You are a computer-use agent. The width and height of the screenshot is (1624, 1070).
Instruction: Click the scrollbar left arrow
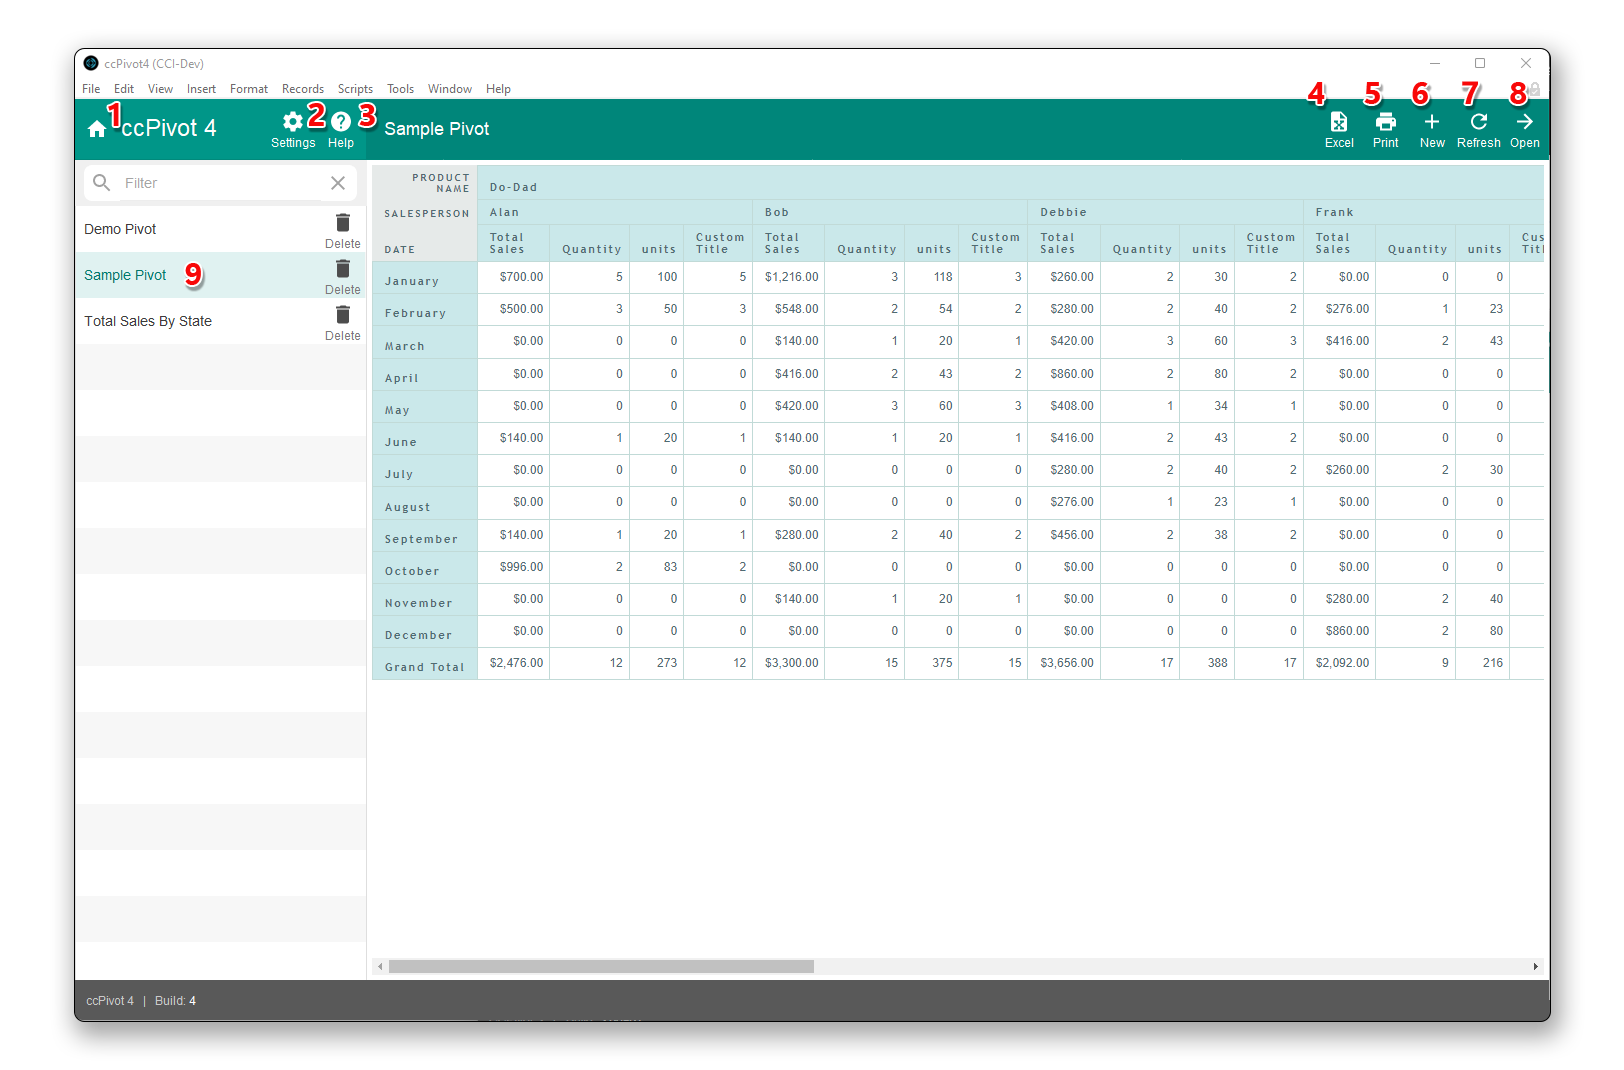[379, 966]
